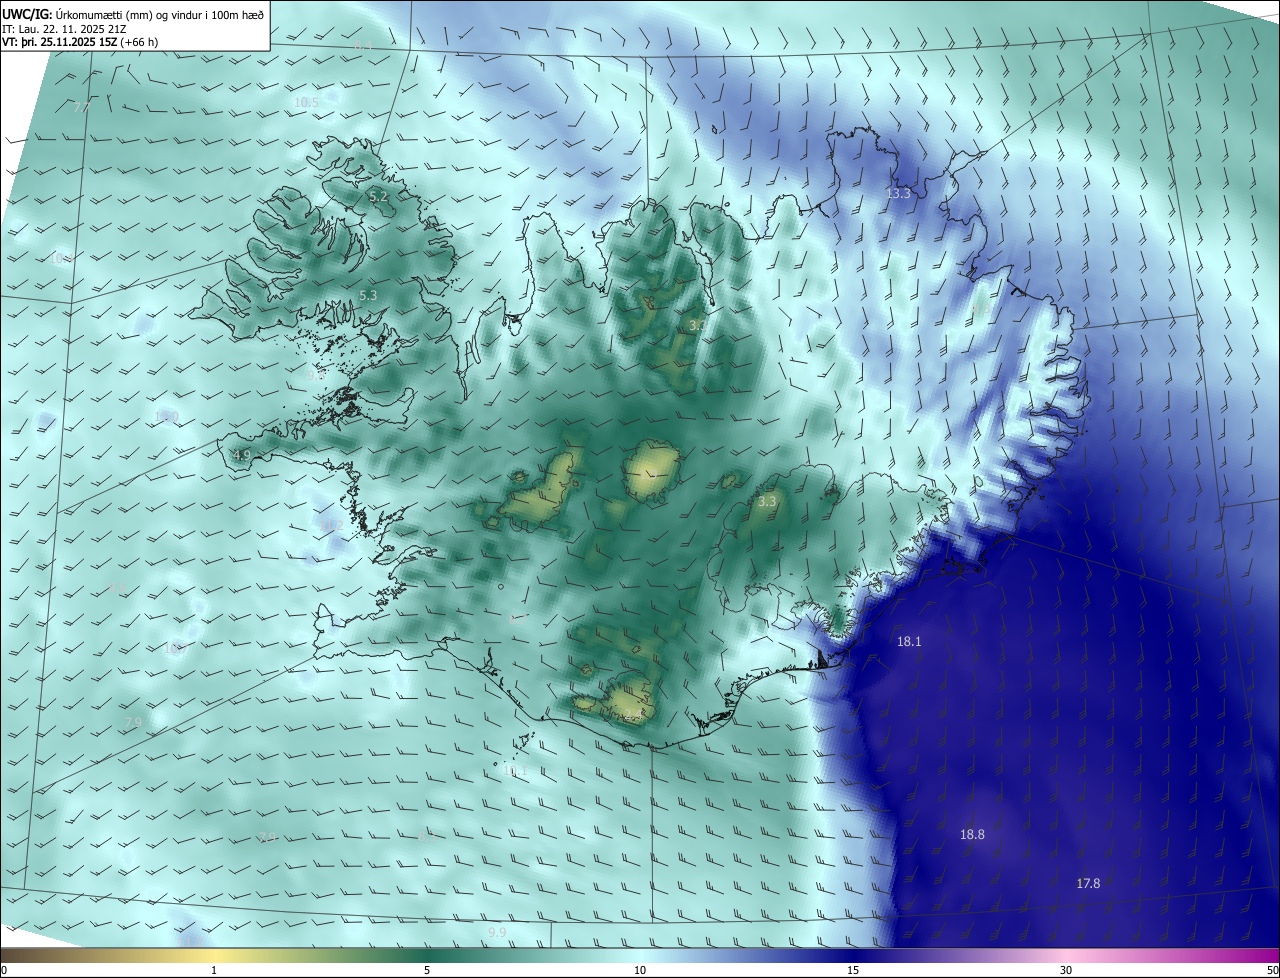Click the 10 tick label on the color scale
1280x978 pixels.
[x=640, y=970]
